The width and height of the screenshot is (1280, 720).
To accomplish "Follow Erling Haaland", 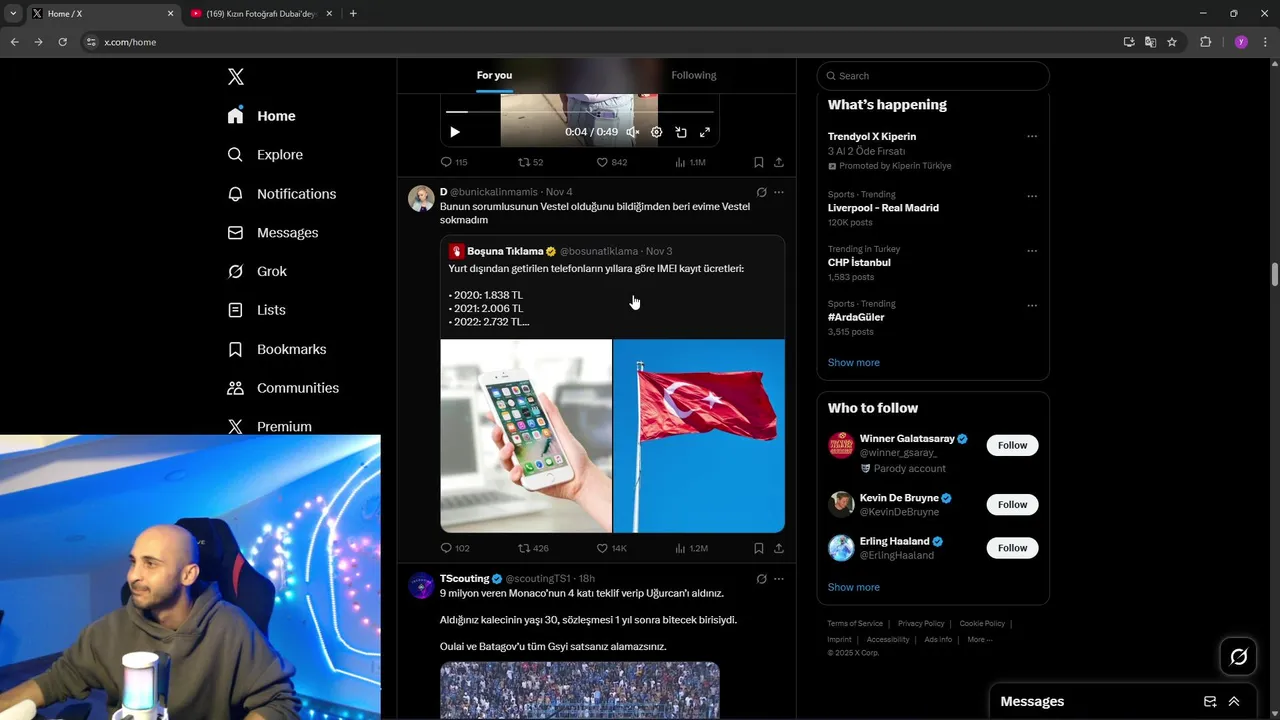I will click(x=1012, y=548).
